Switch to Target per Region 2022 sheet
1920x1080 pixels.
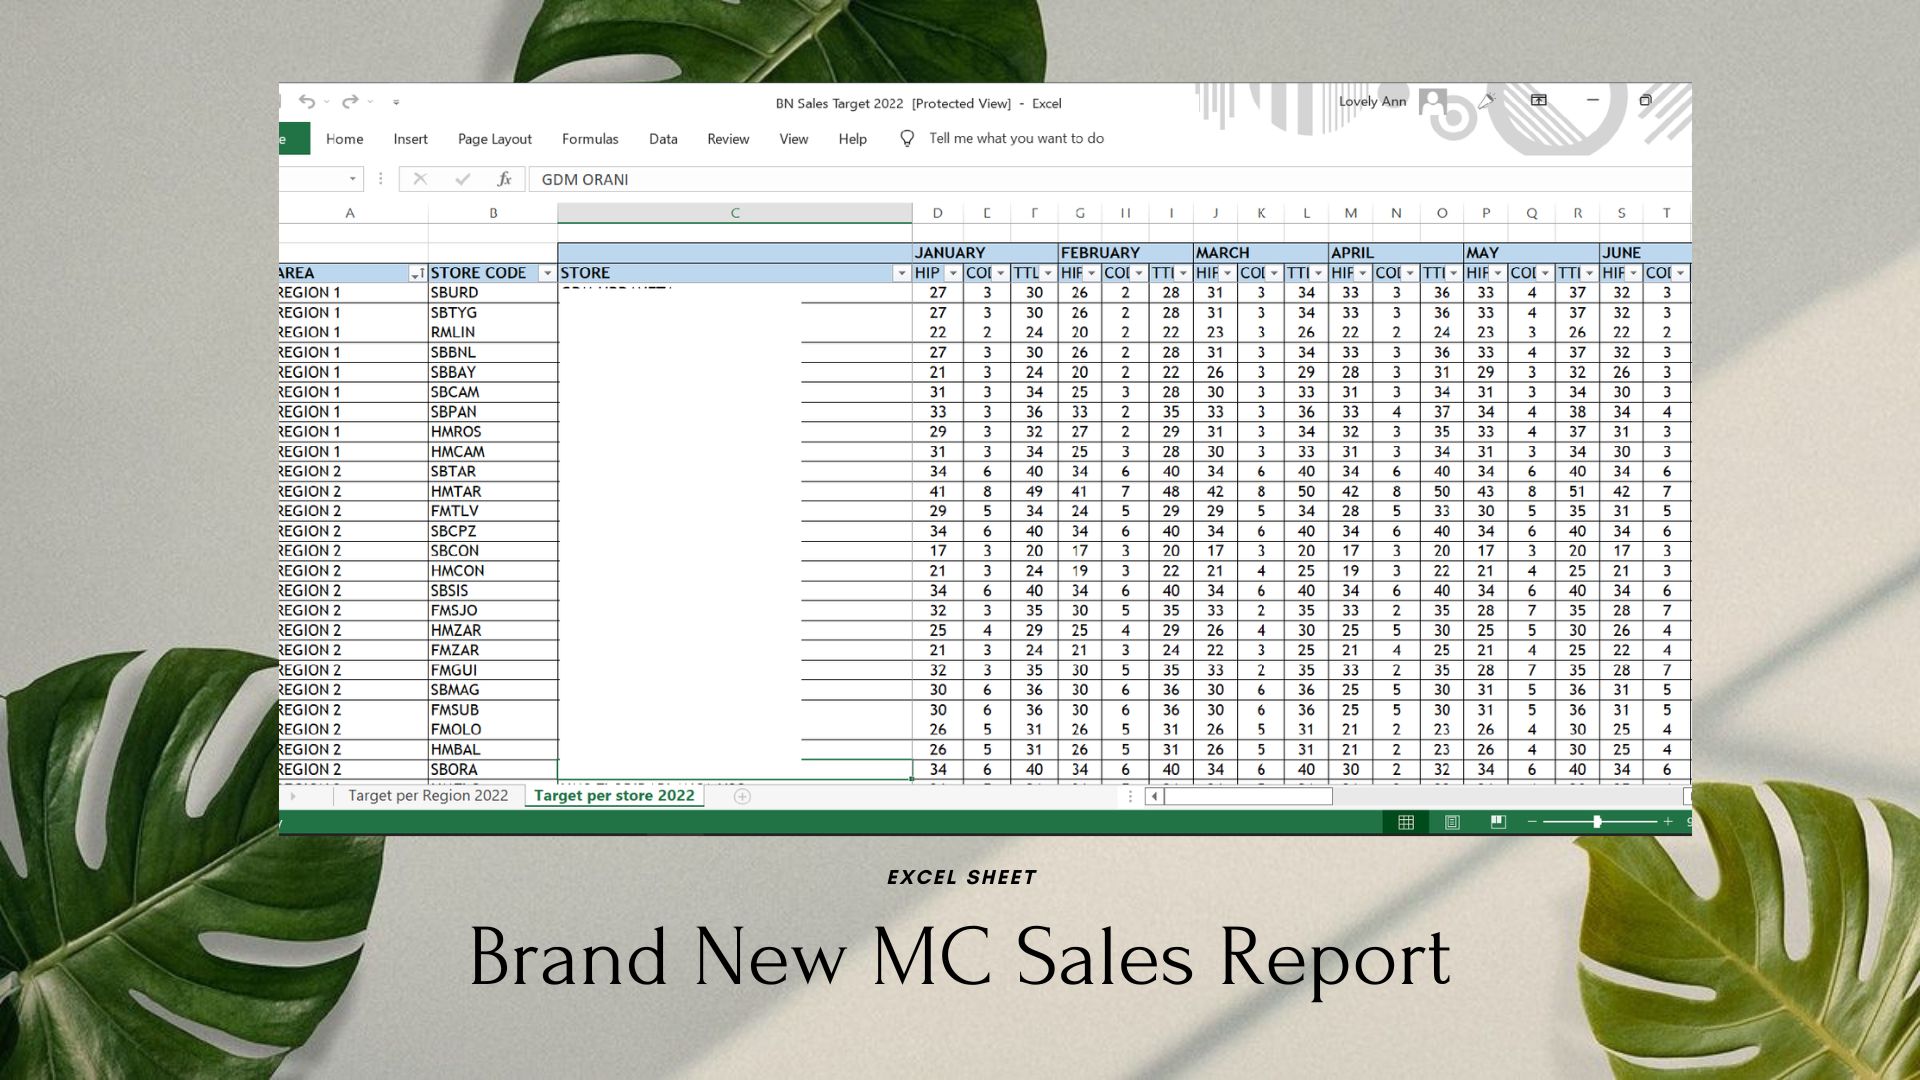428,796
